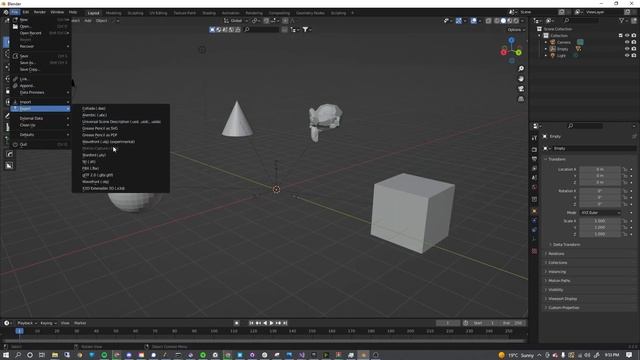Disable Camera in renders icon
Screen dimensions: 640x360
tap(634, 42)
